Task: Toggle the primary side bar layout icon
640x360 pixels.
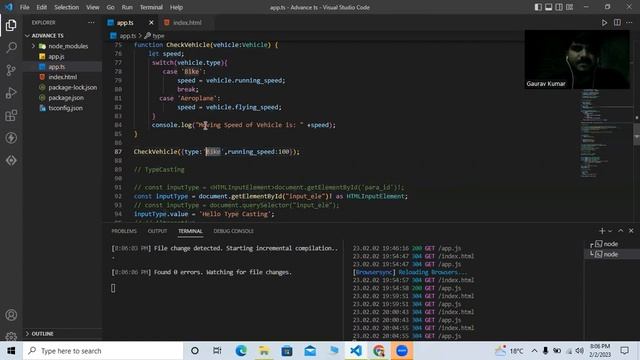Action: pyautogui.click(x=538, y=7)
